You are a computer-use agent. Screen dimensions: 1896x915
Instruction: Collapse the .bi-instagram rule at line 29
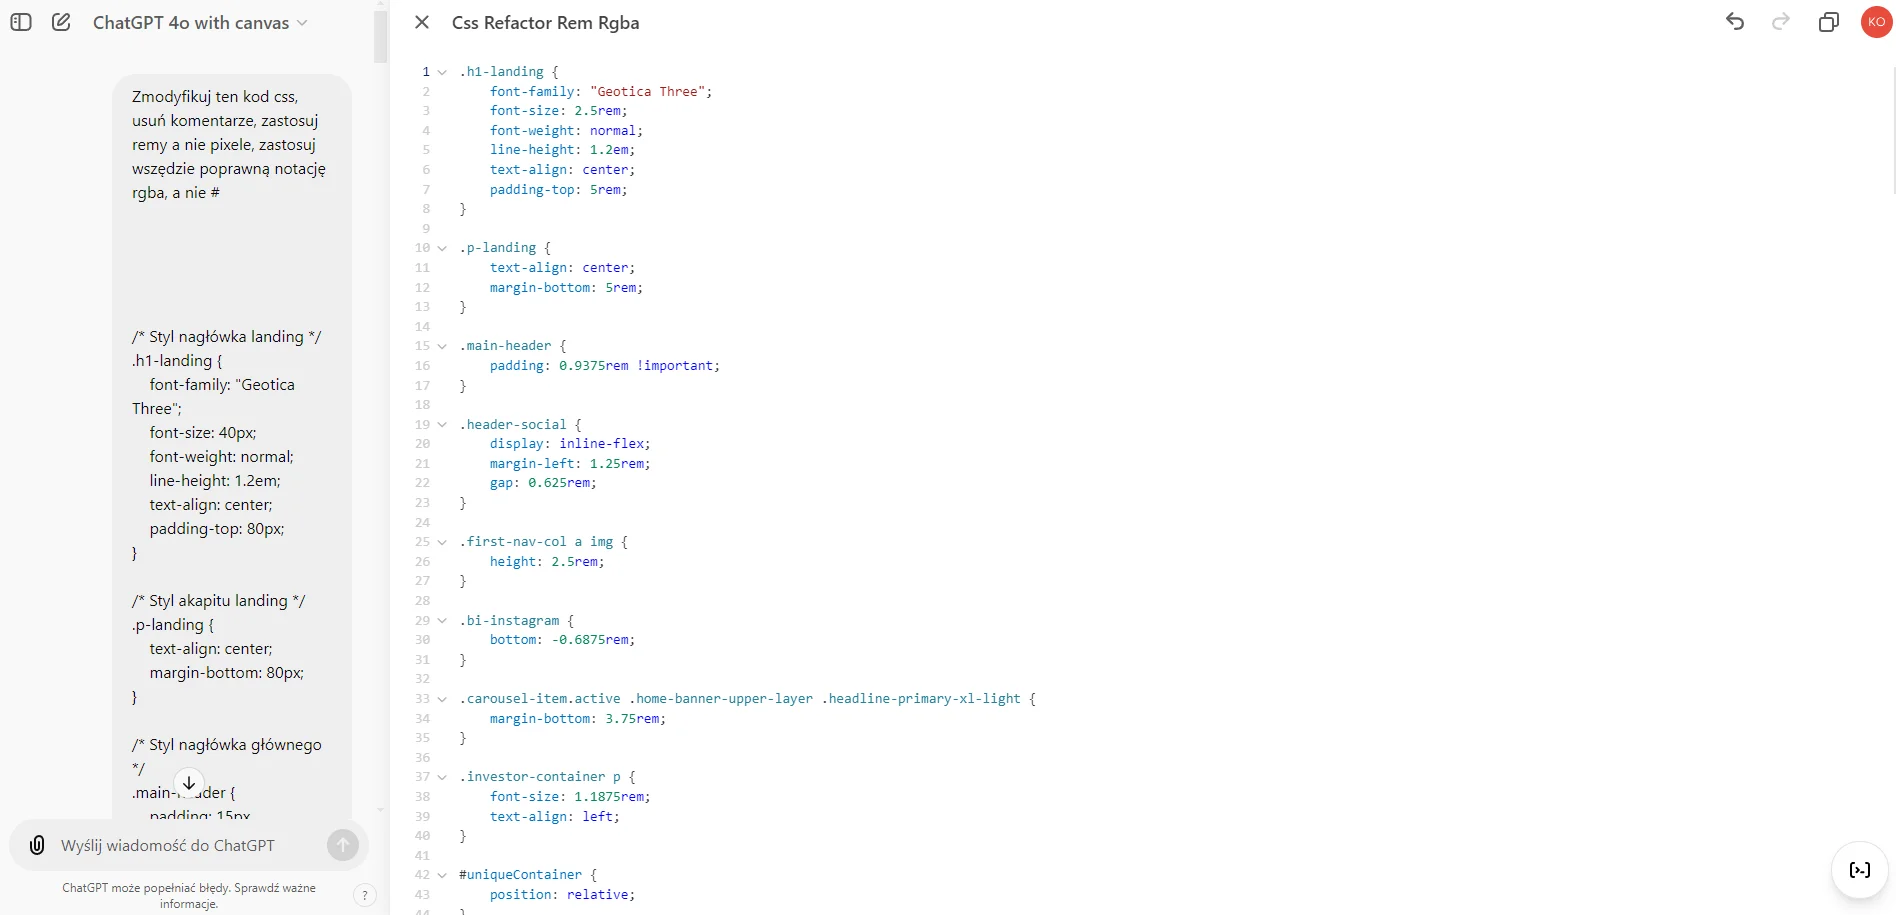pos(442,621)
